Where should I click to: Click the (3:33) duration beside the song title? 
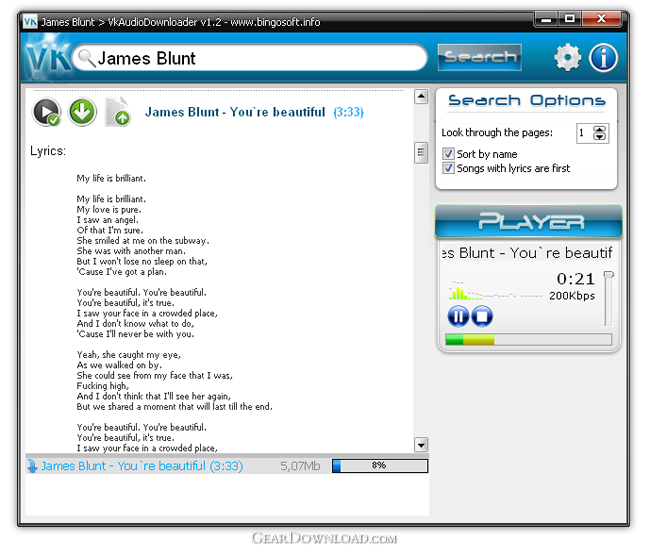tap(349, 112)
